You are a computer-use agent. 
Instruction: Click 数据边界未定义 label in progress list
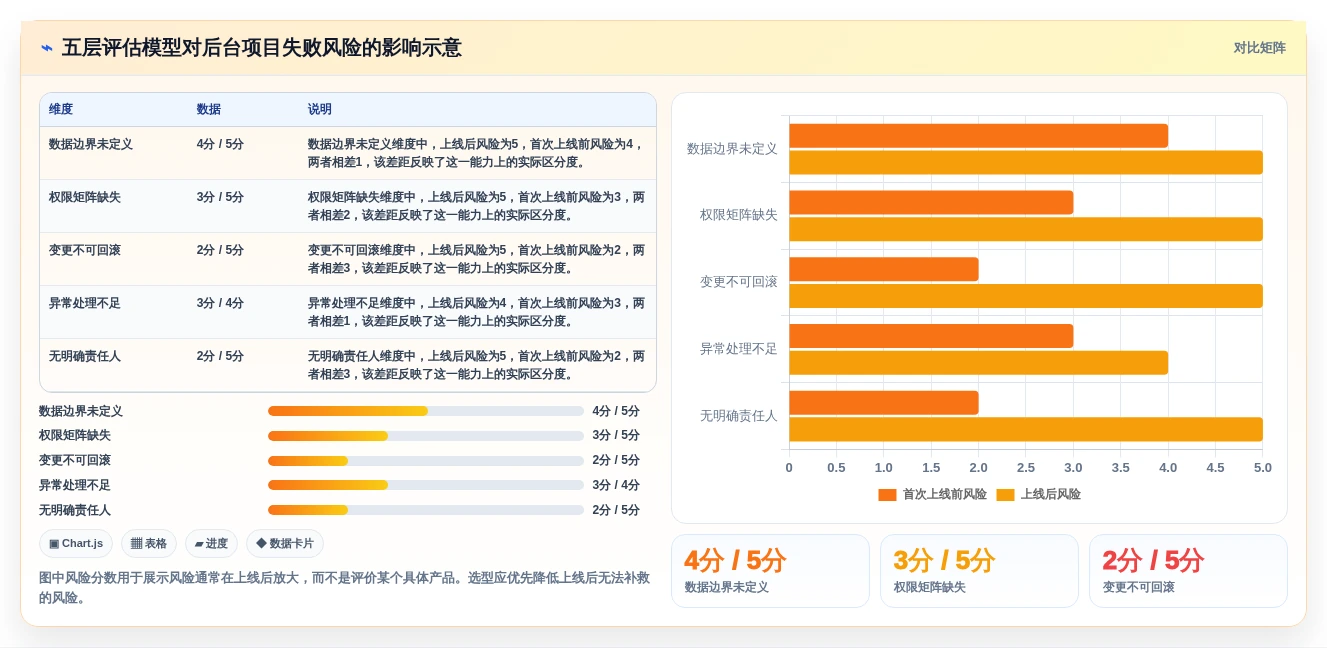(81, 411)
